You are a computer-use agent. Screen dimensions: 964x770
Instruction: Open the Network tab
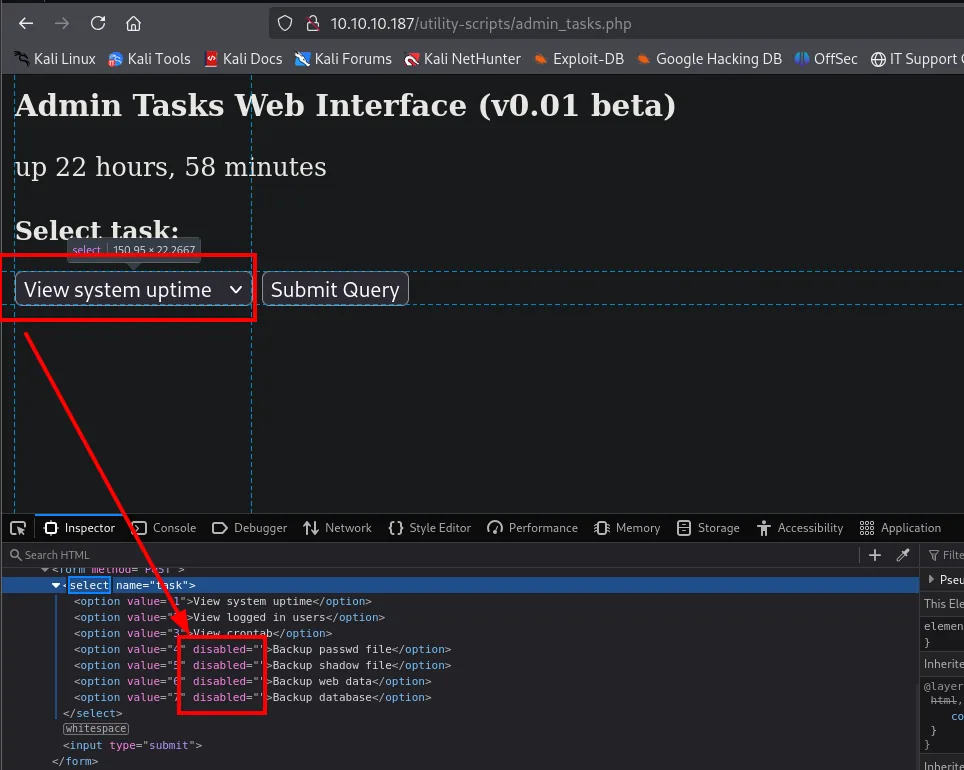tap(338, 528)
